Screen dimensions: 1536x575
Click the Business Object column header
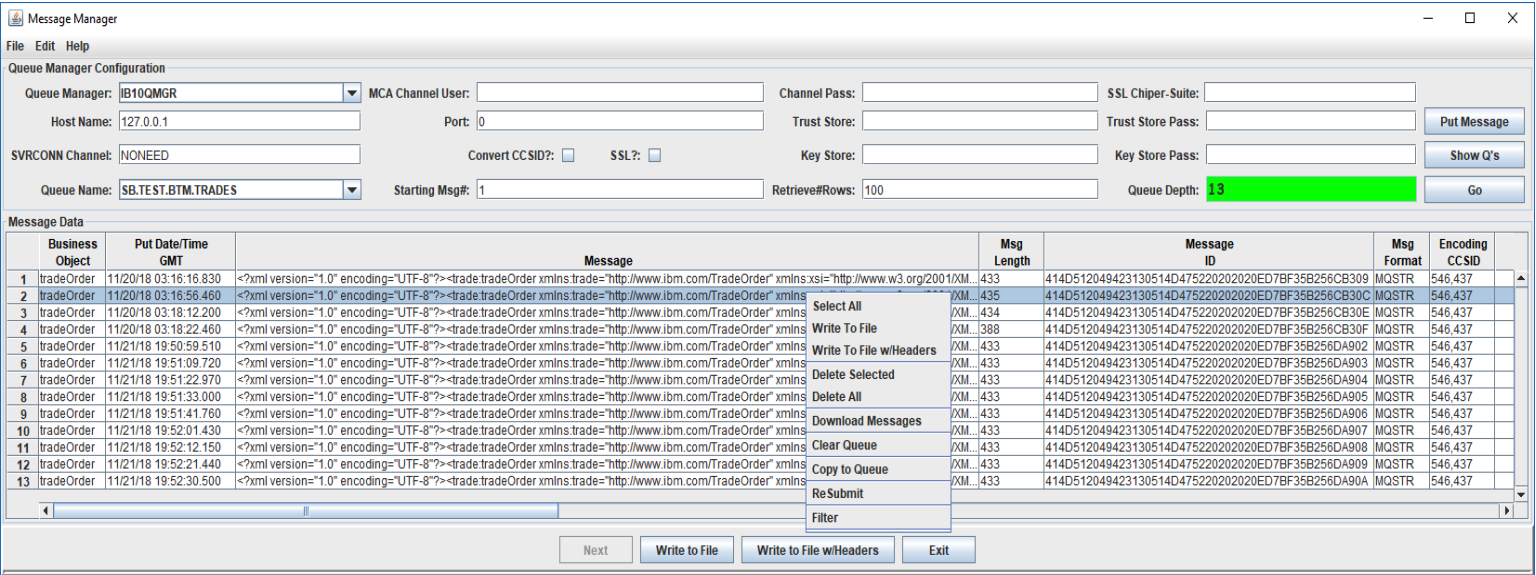tap(72, 251)
